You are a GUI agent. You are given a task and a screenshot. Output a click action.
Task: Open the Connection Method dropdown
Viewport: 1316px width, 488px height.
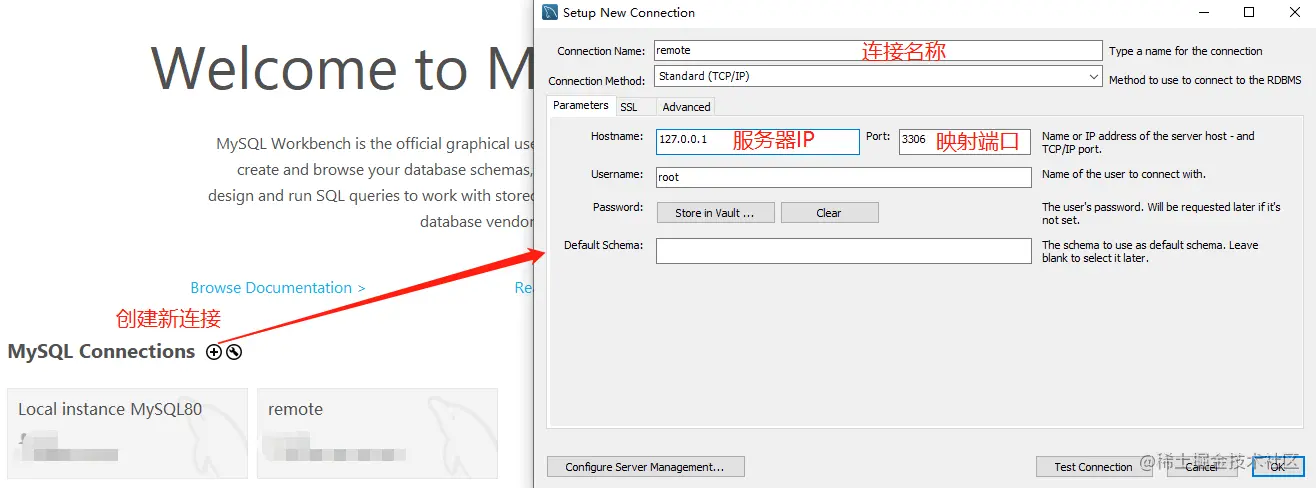[878, 76]
